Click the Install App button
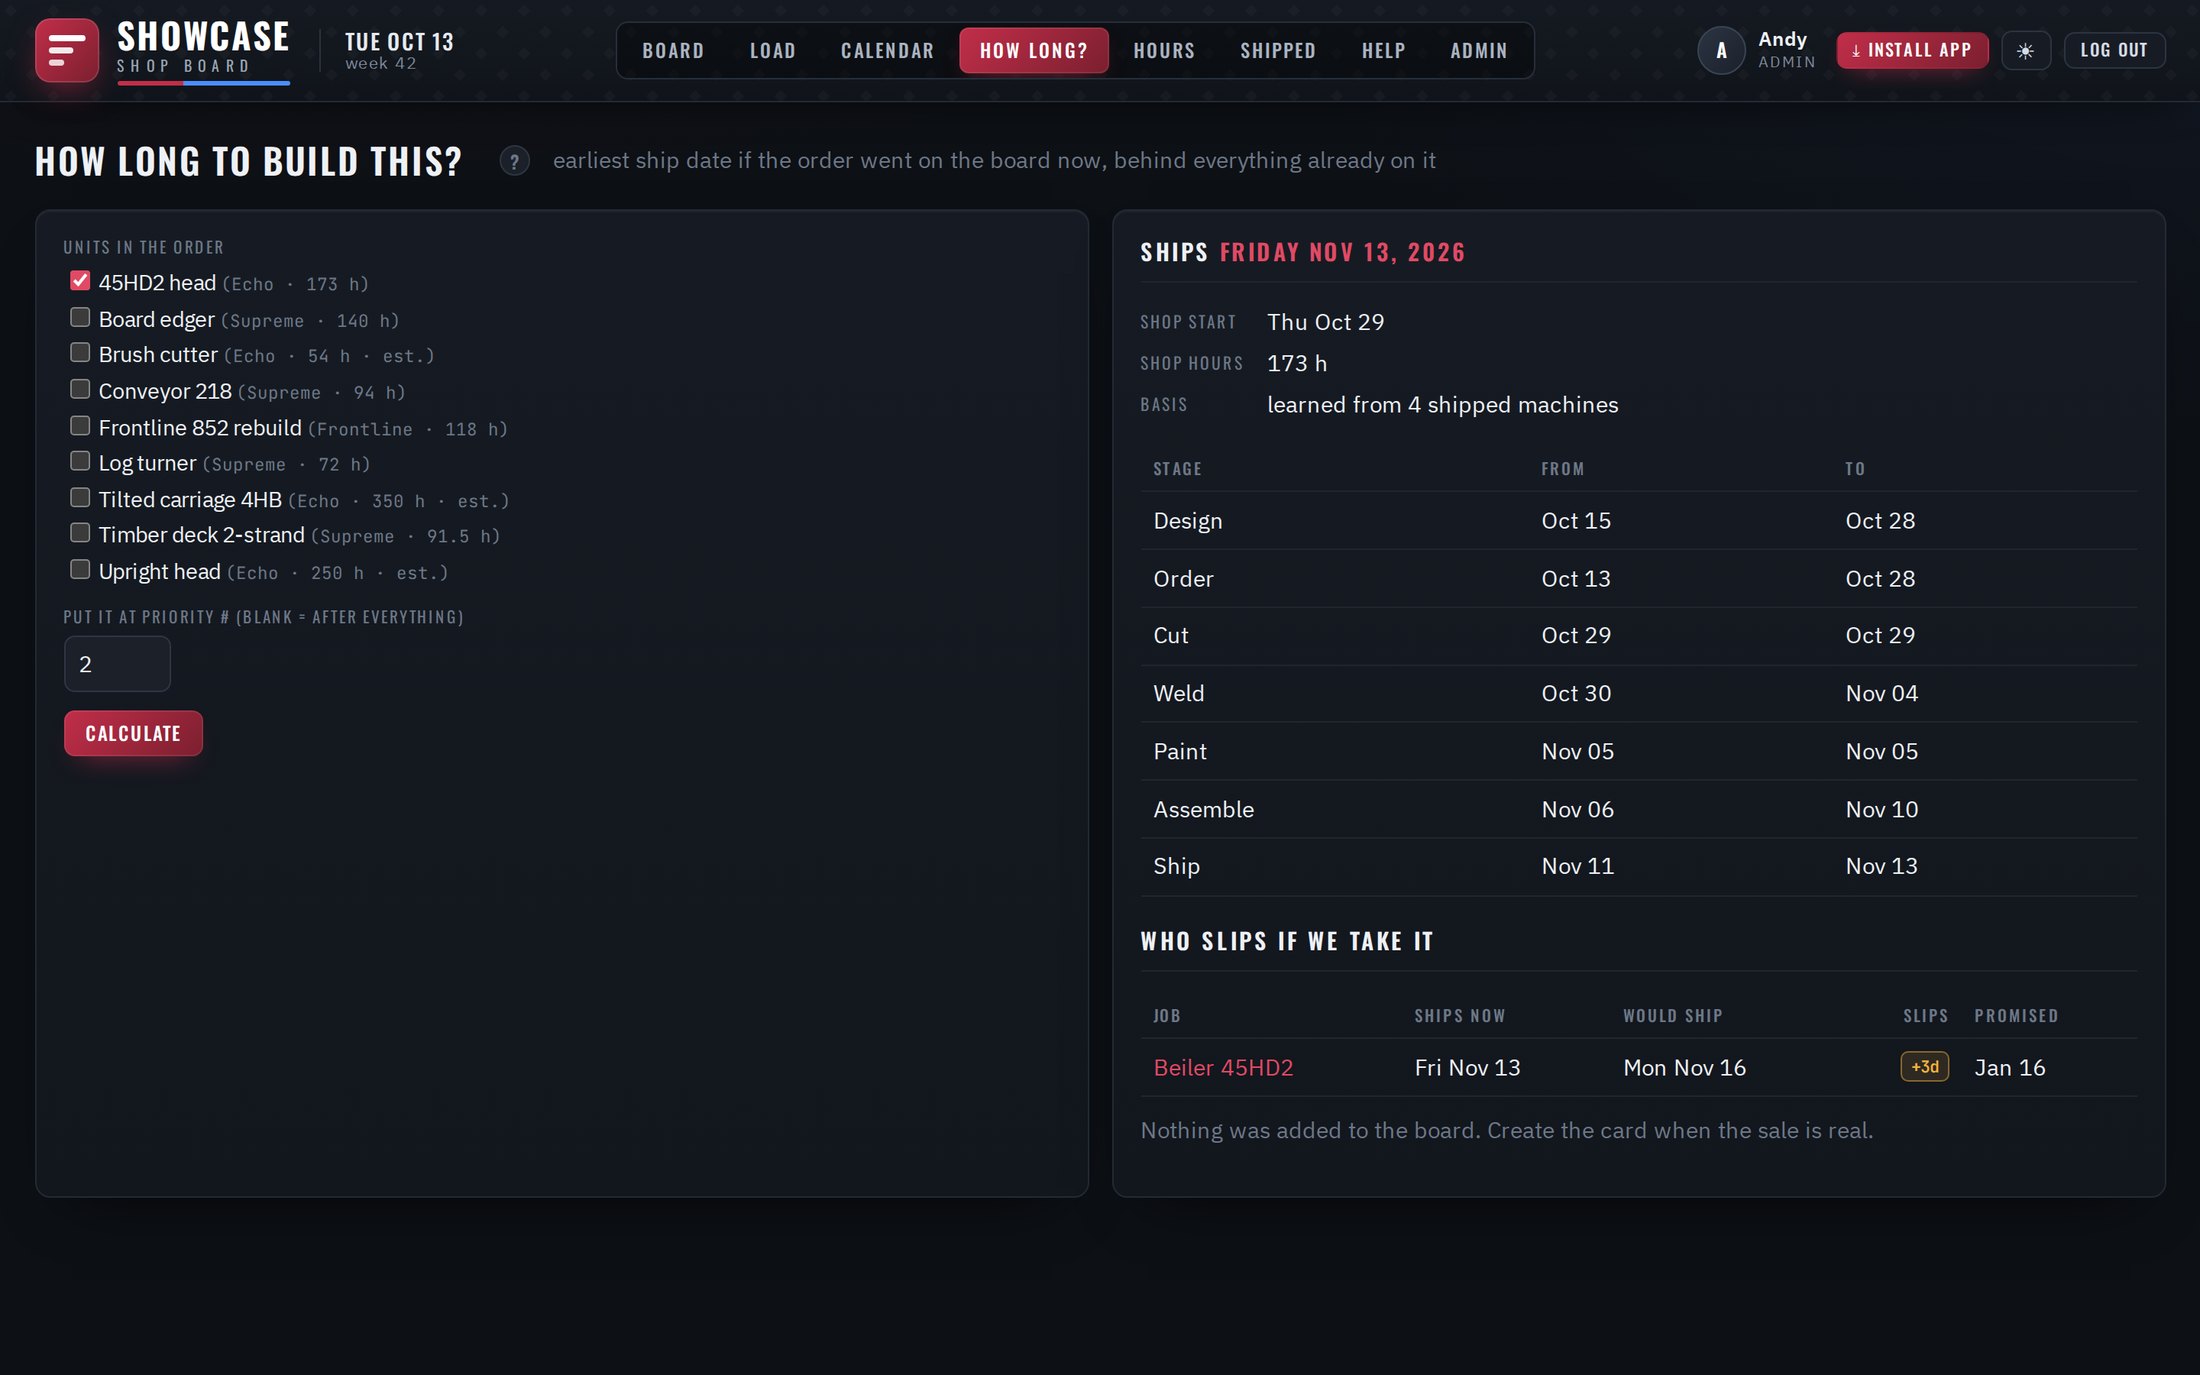The image size is (2200, 1375). click(1911, 50)
